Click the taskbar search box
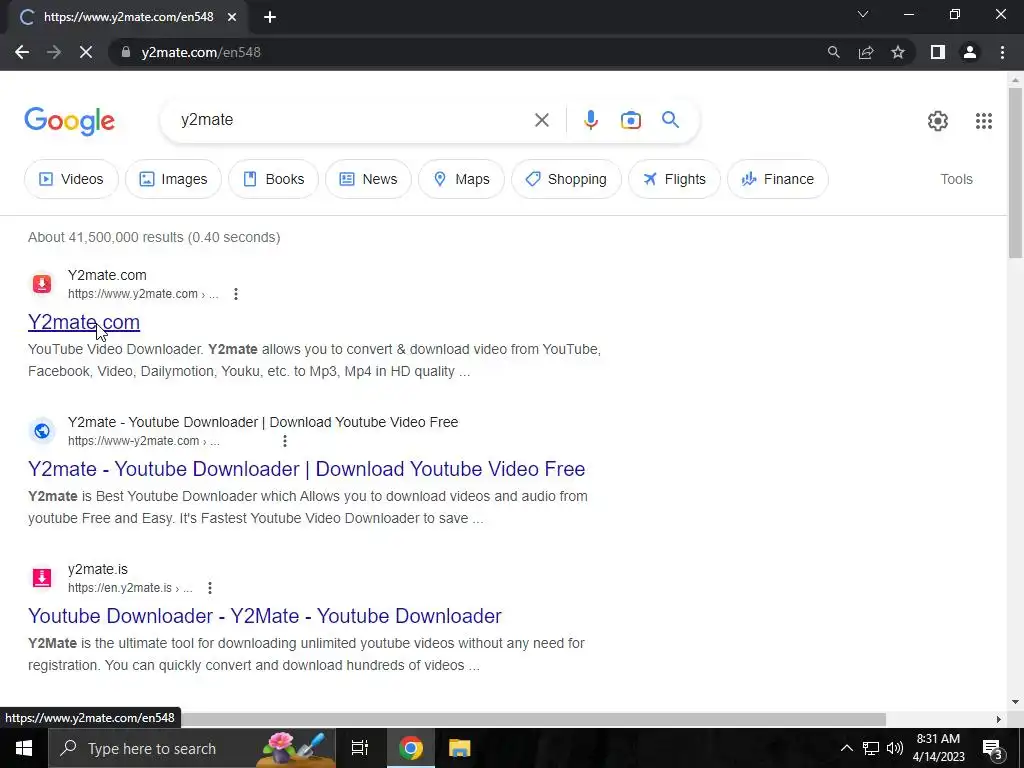Viewport: 1024px width, 768px height. [x=192, y=748]
